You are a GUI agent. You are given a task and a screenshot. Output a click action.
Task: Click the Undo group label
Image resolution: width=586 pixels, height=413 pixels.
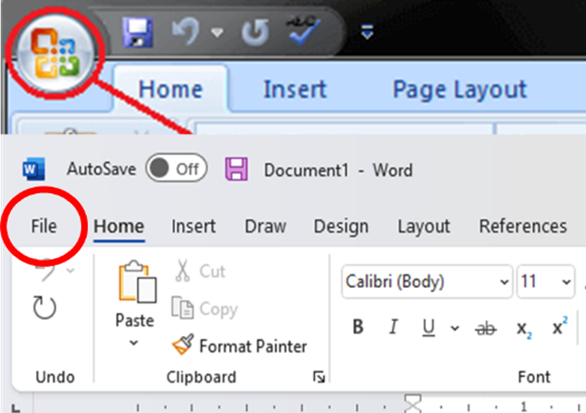(x=55, y=377)
